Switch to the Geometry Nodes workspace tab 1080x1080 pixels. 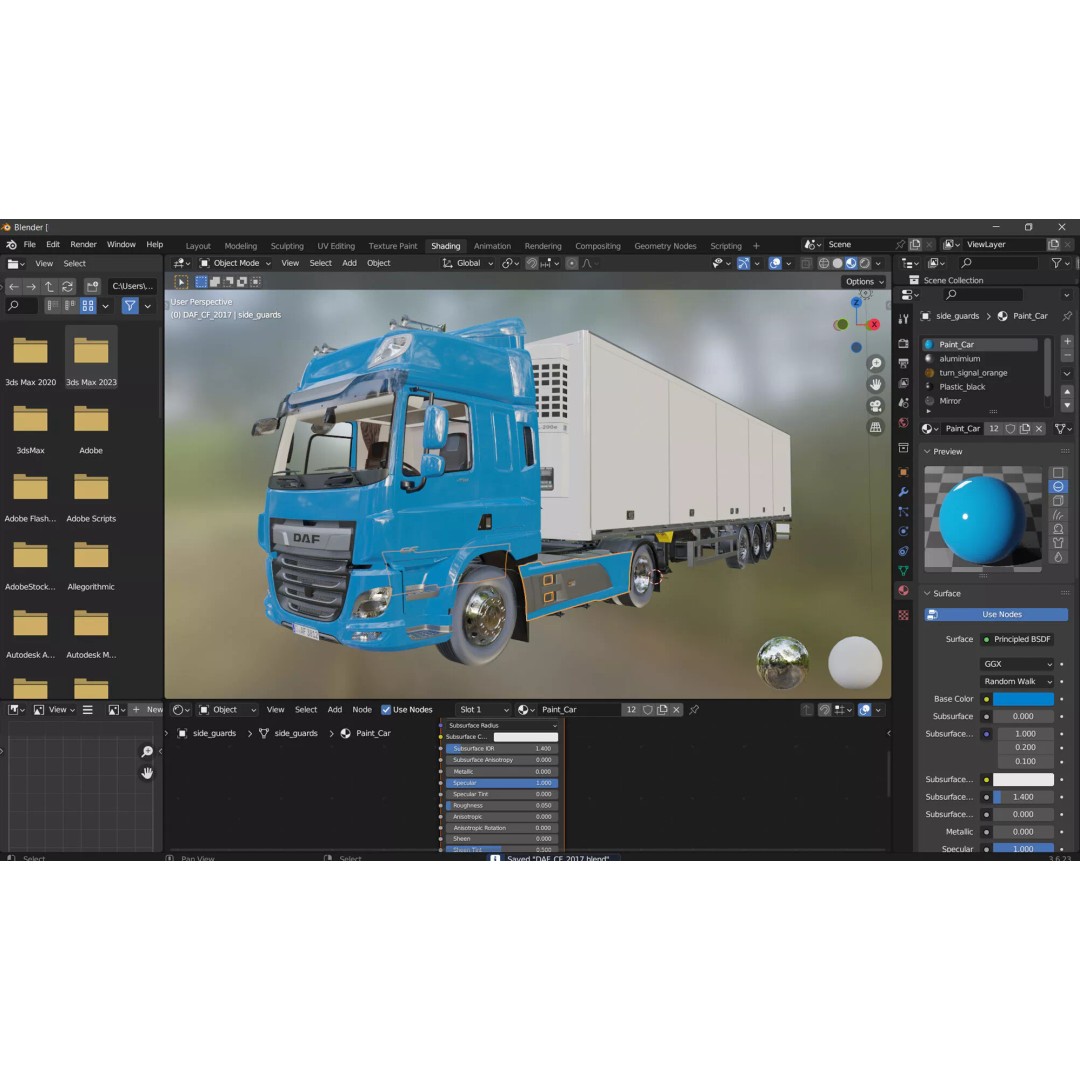[665, 245]
